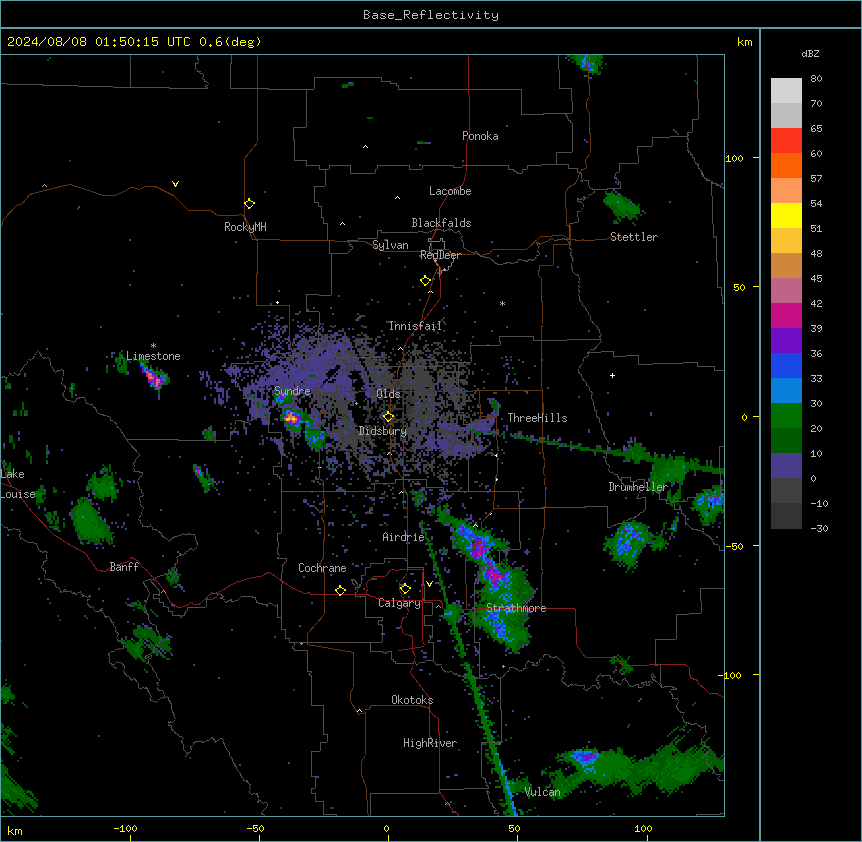862x842 pixels.
Task: Click the Banff label
Action: (x=124, y=567)
